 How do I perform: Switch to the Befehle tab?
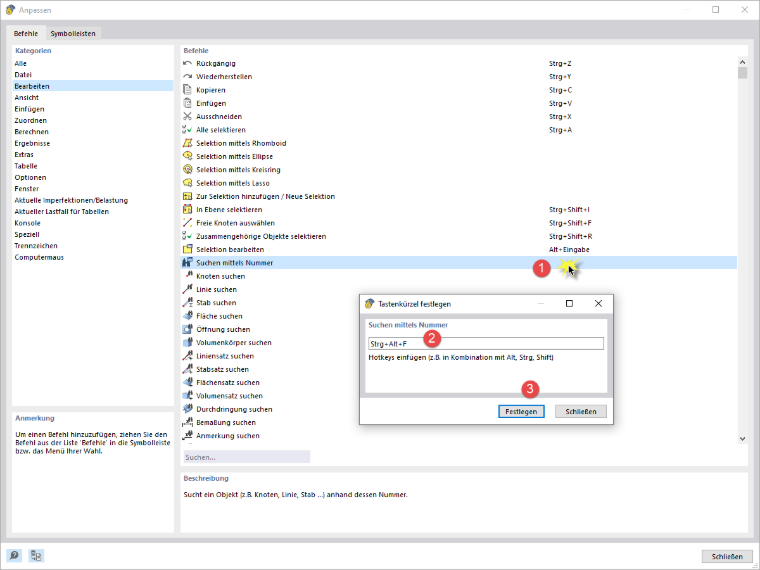tap(26, 33)
